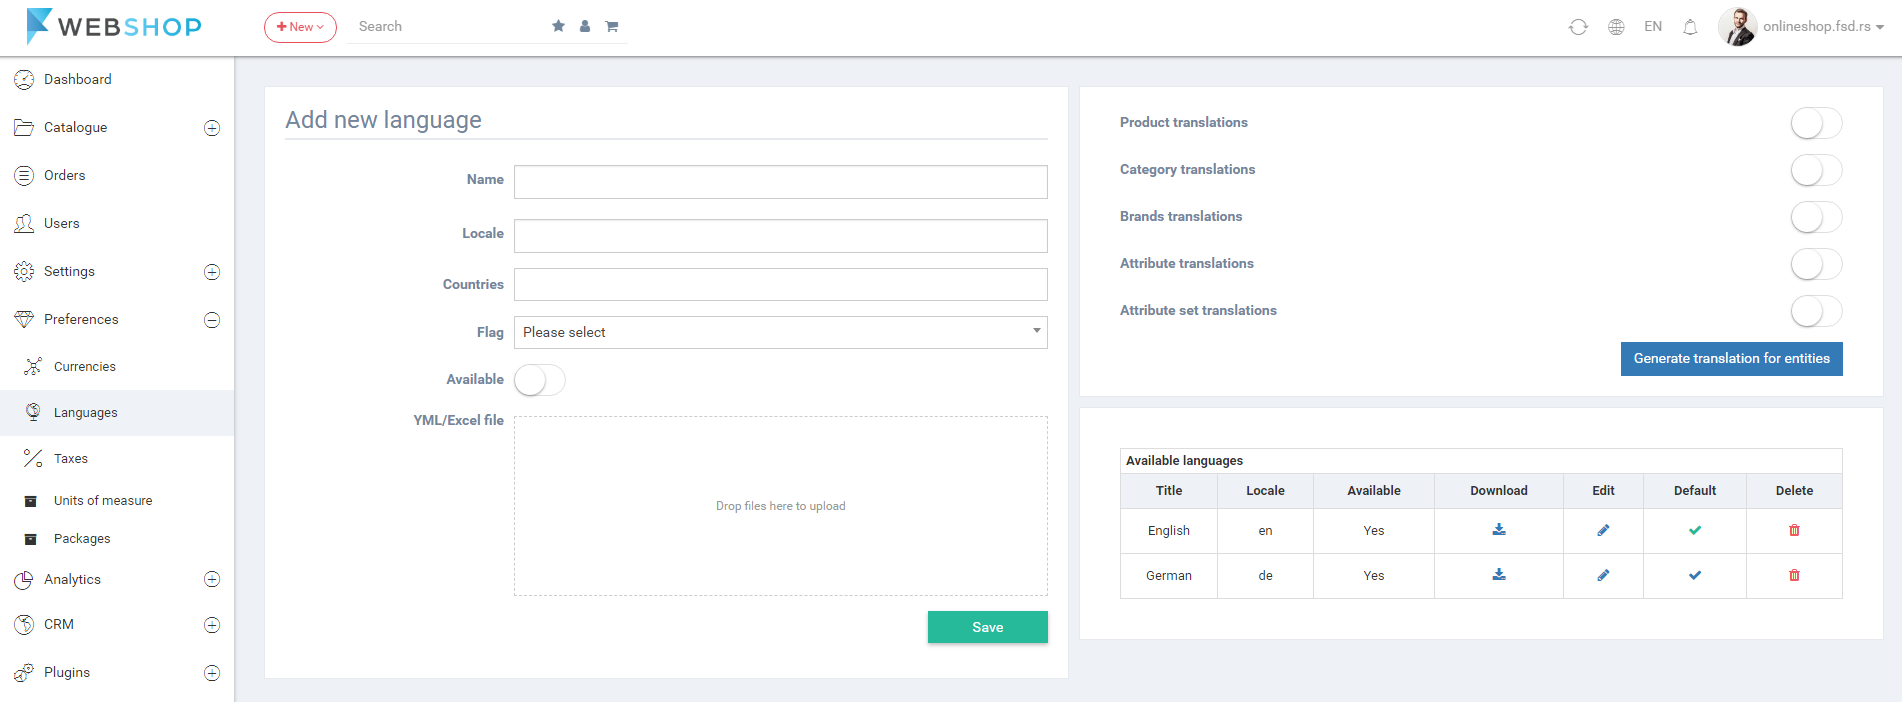Open the Users section
The image size is (1902, 702).
point(62,223)
